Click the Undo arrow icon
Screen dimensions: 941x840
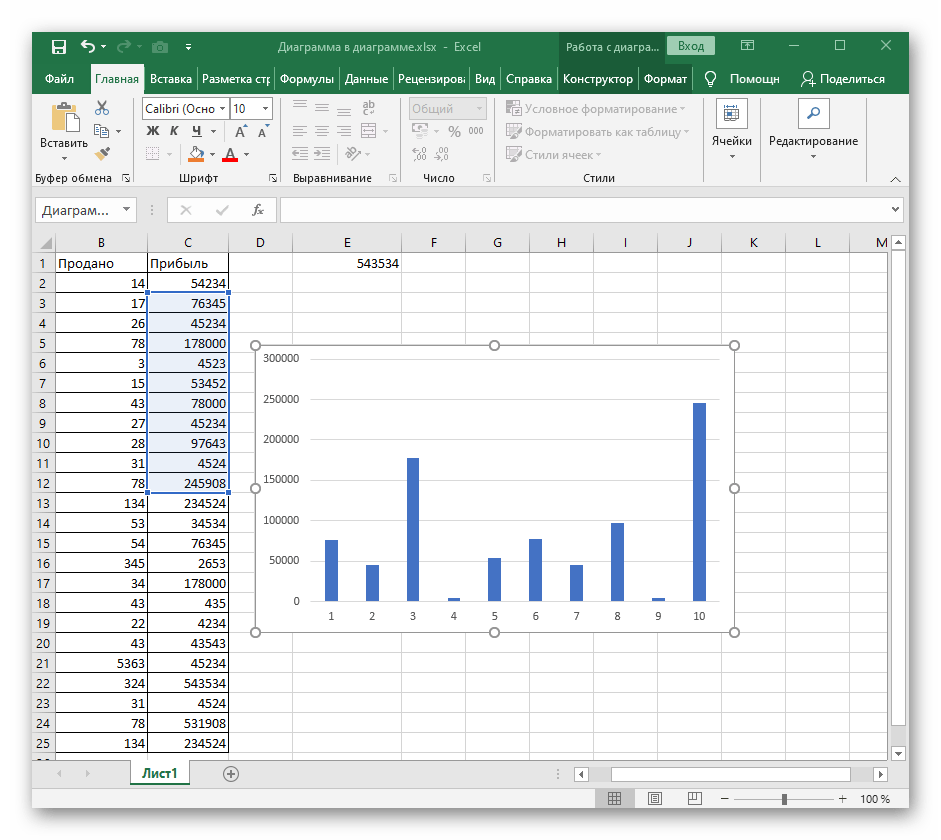tap(87, 46)
